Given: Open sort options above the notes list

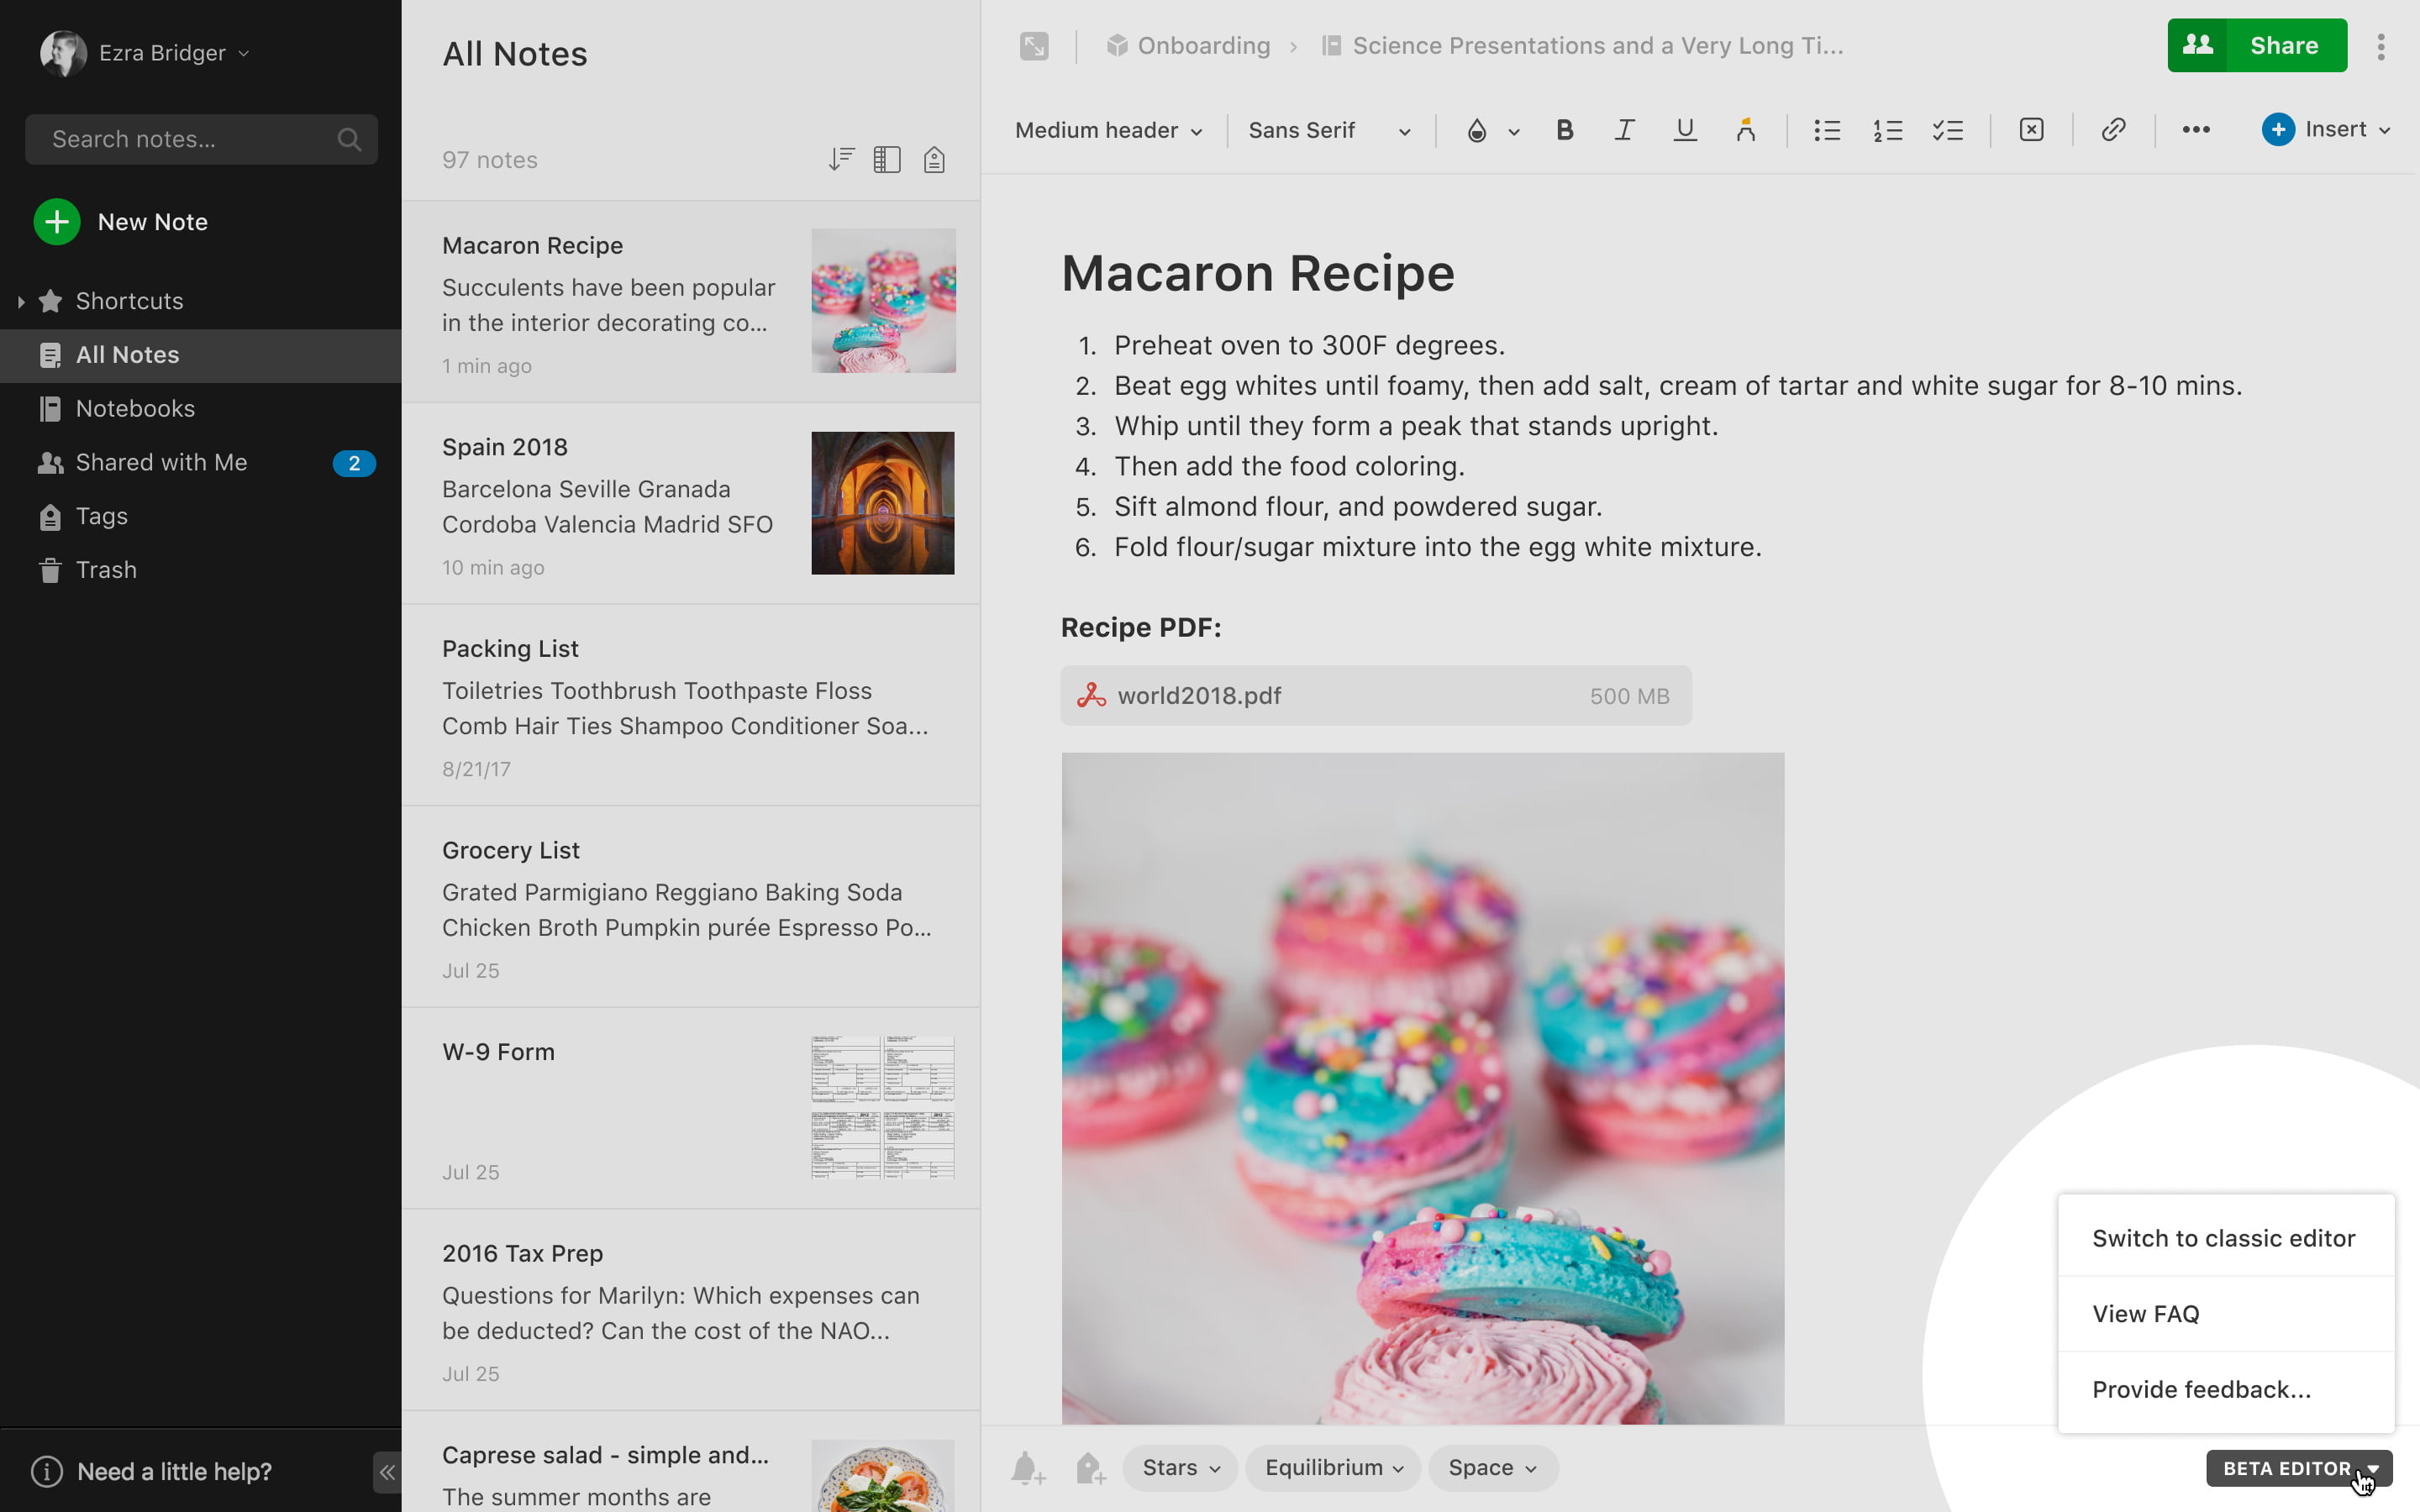Looking at the screenshot, I should click(841, 158).
